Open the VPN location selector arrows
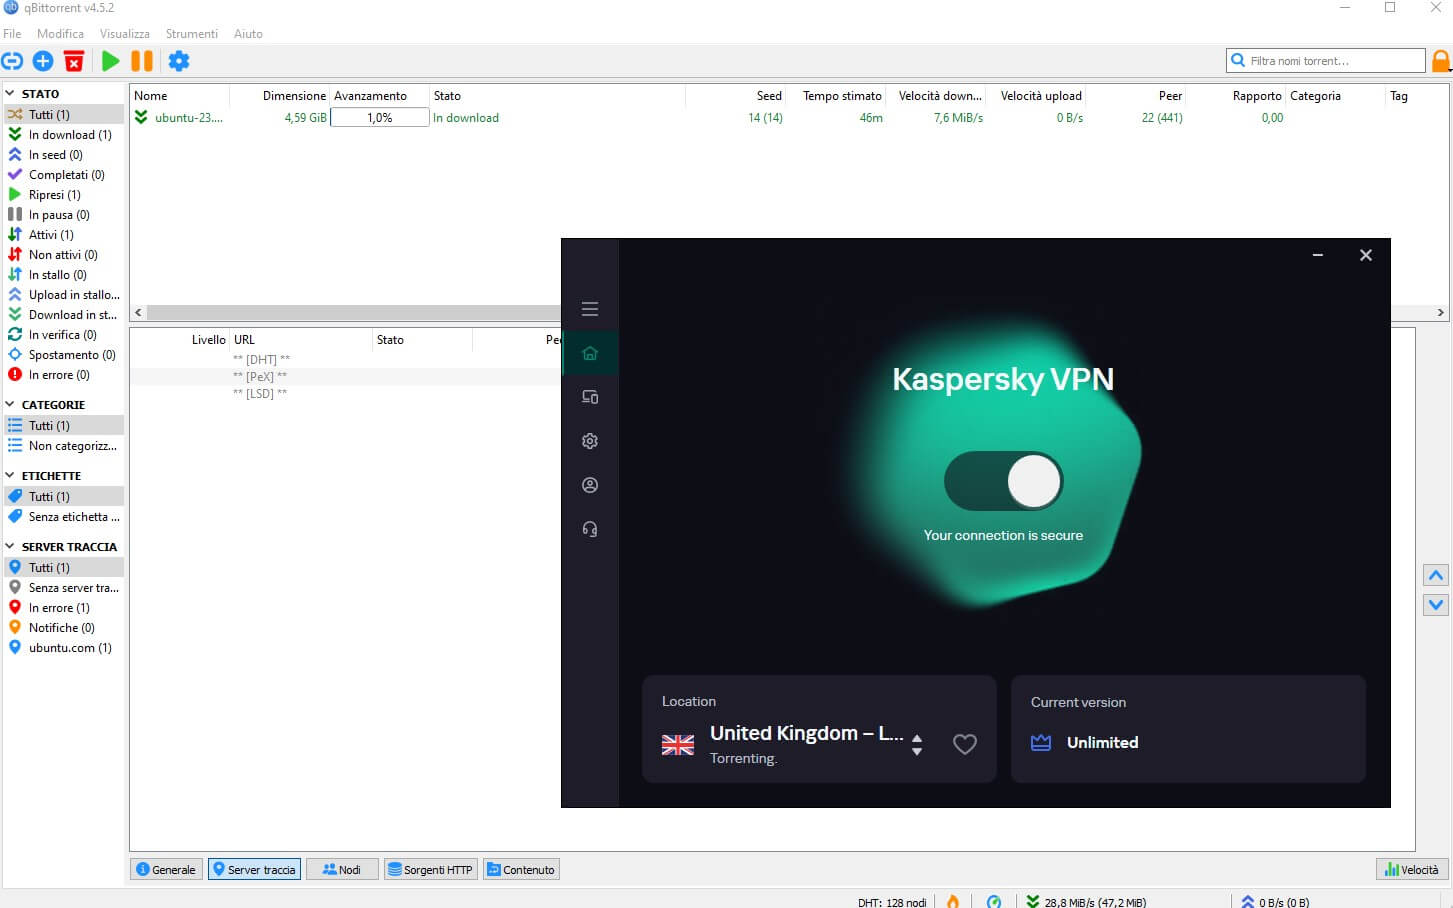The image size is (1453, 908). click(x=917, y=745)
